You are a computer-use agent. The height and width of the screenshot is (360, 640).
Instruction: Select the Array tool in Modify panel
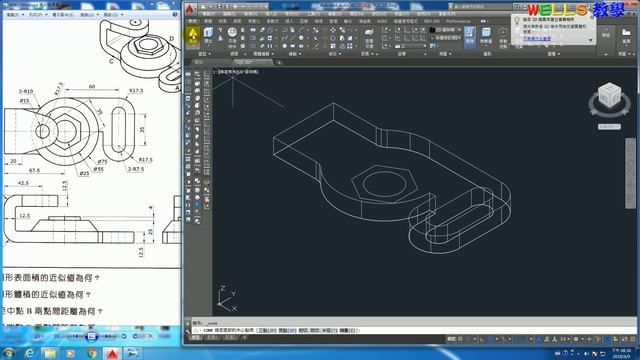point(350,46)
